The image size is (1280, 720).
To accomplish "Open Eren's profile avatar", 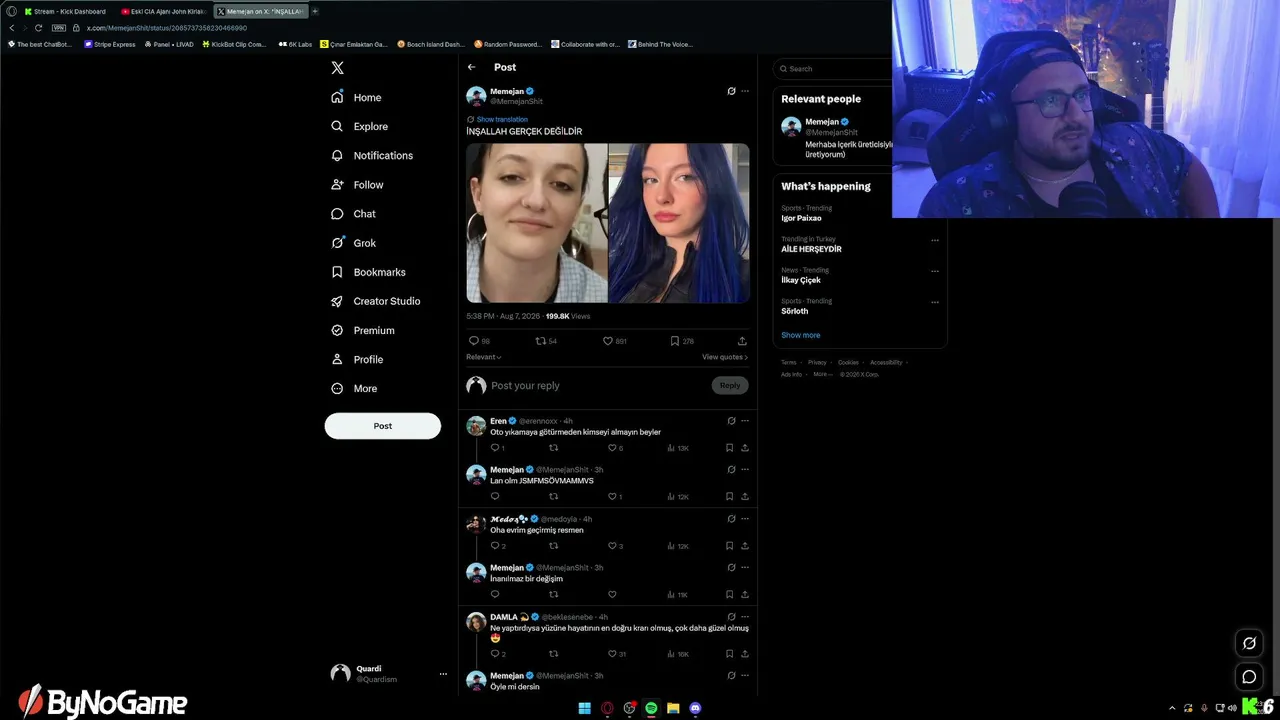I will pos(476,426).
